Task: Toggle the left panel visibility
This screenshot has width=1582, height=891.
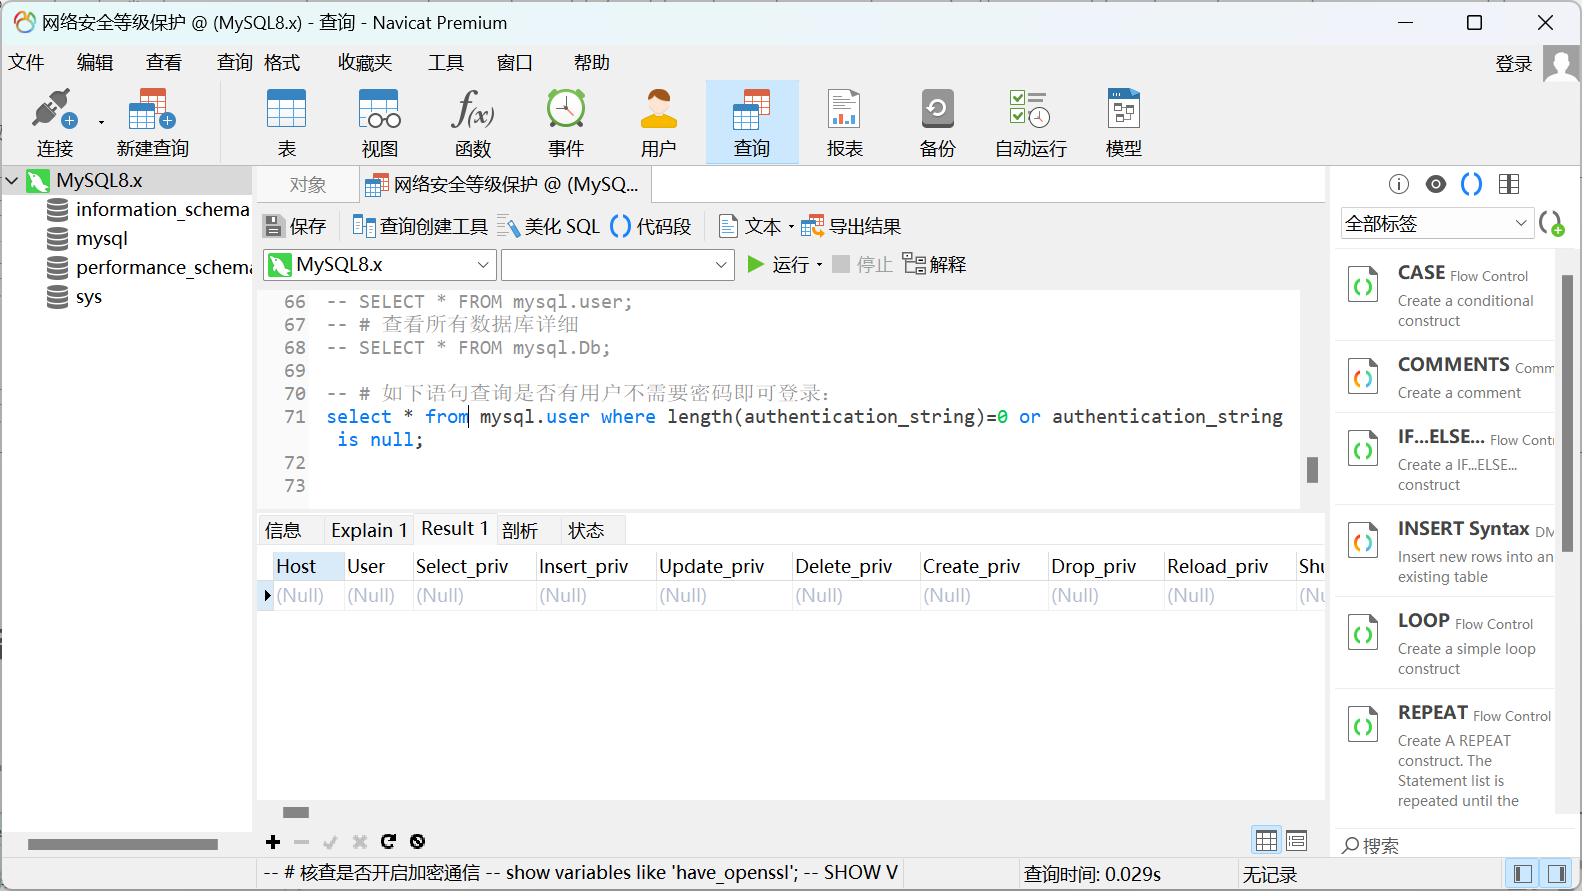Action: 1523,874
